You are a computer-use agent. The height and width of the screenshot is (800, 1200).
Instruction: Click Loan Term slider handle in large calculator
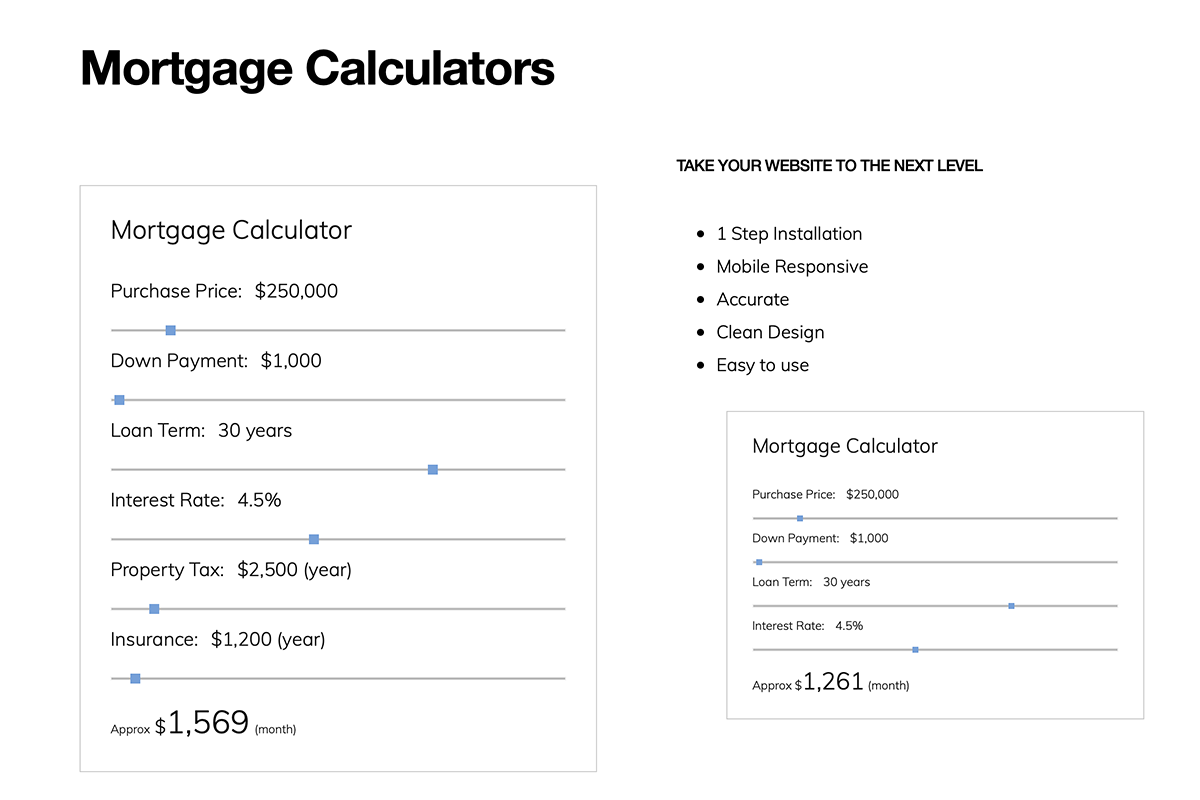click(x=433, y=470)
